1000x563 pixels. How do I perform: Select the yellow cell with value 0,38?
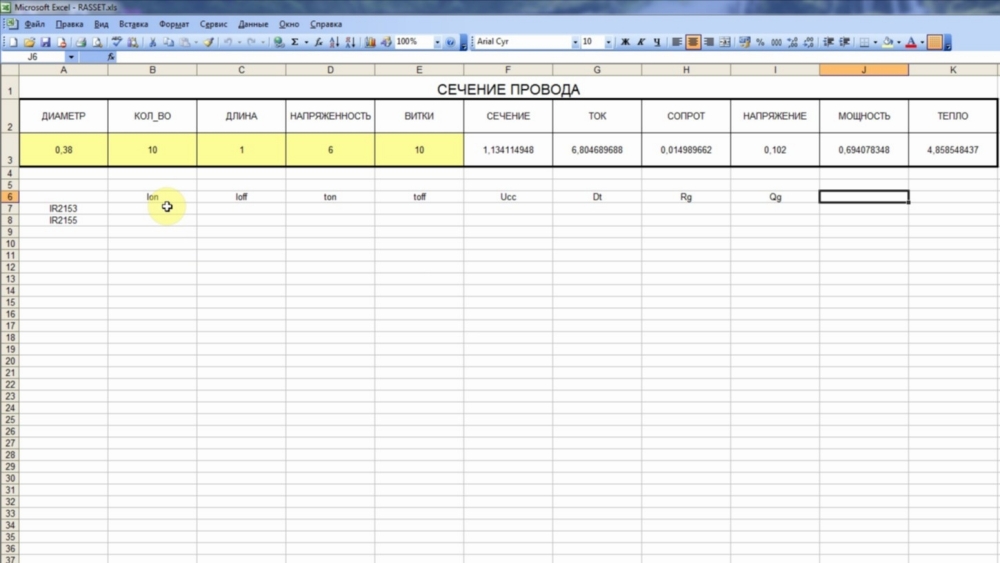pos(63,150)
